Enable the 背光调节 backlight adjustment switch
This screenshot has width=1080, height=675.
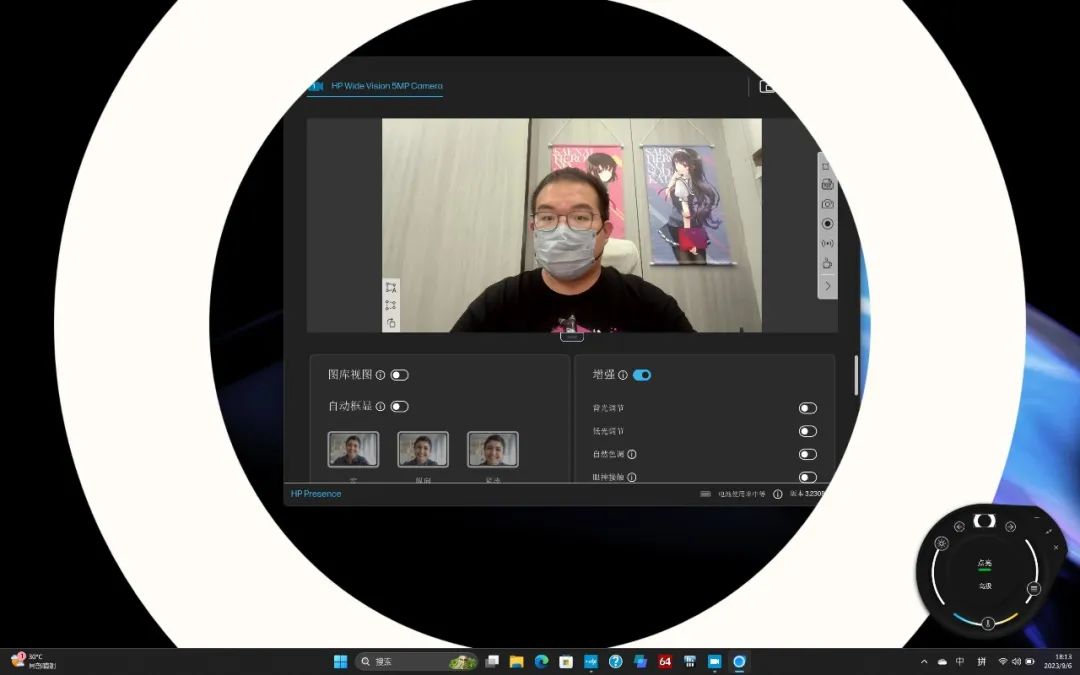pos(808,408)
